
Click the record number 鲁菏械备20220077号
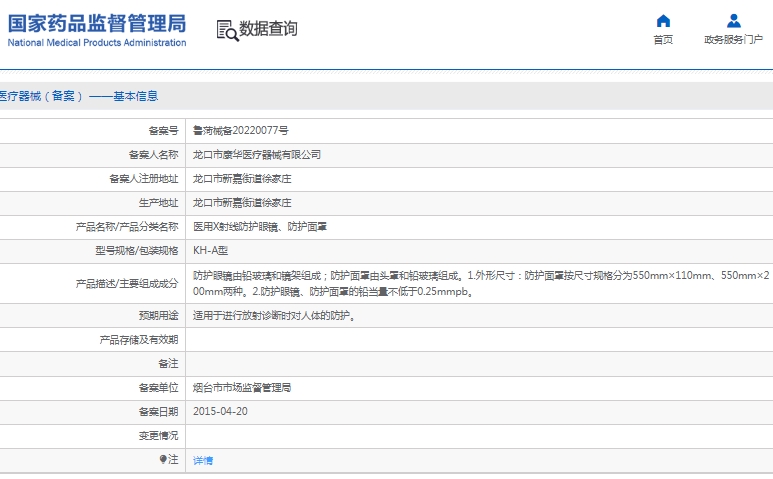point(241,131)
